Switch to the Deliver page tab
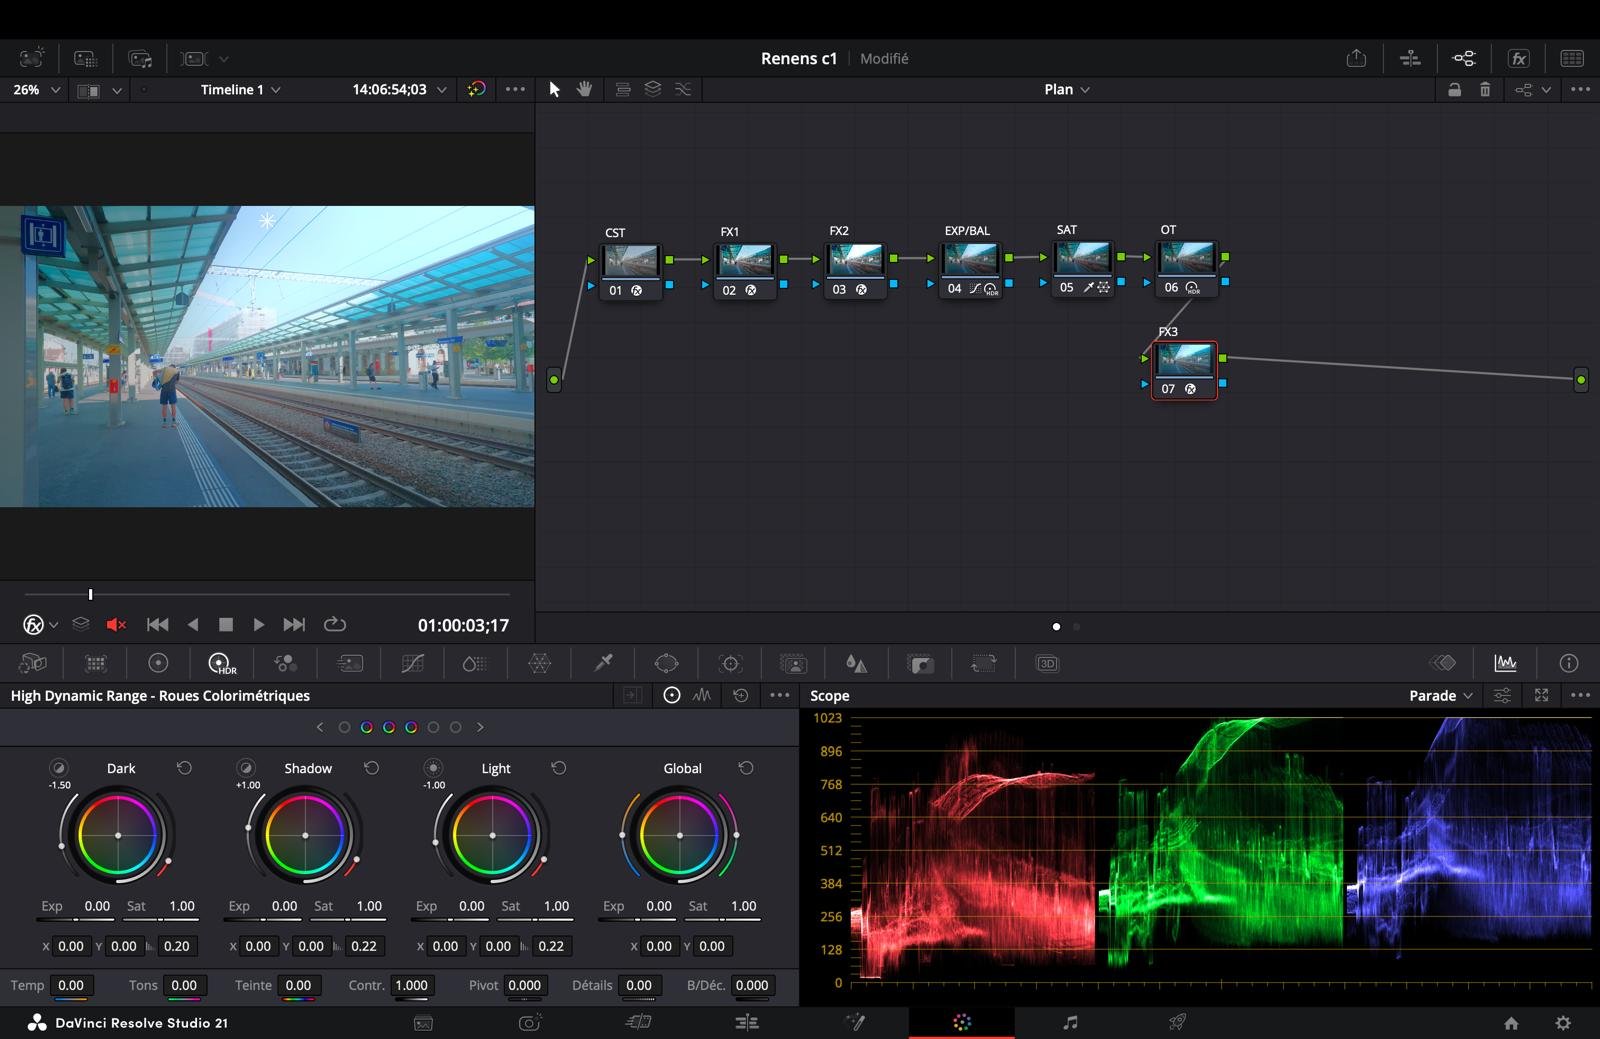Screen dimensions: 1600x1039 1177,1022
